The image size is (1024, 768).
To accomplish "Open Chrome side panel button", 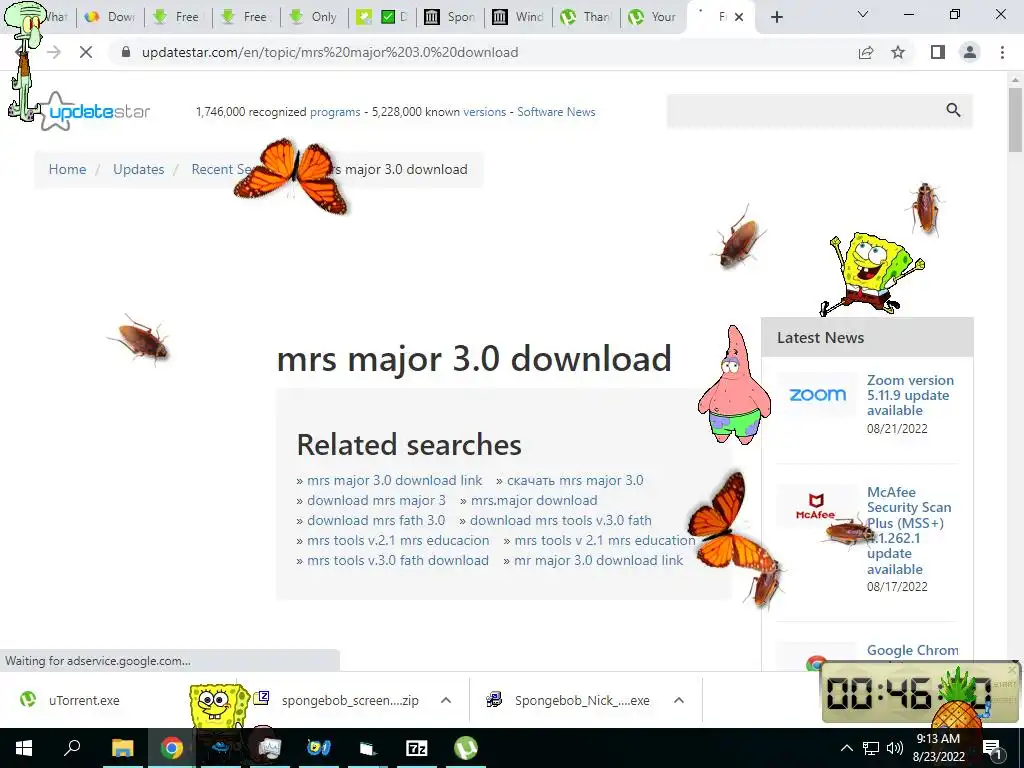I will 938,52.
